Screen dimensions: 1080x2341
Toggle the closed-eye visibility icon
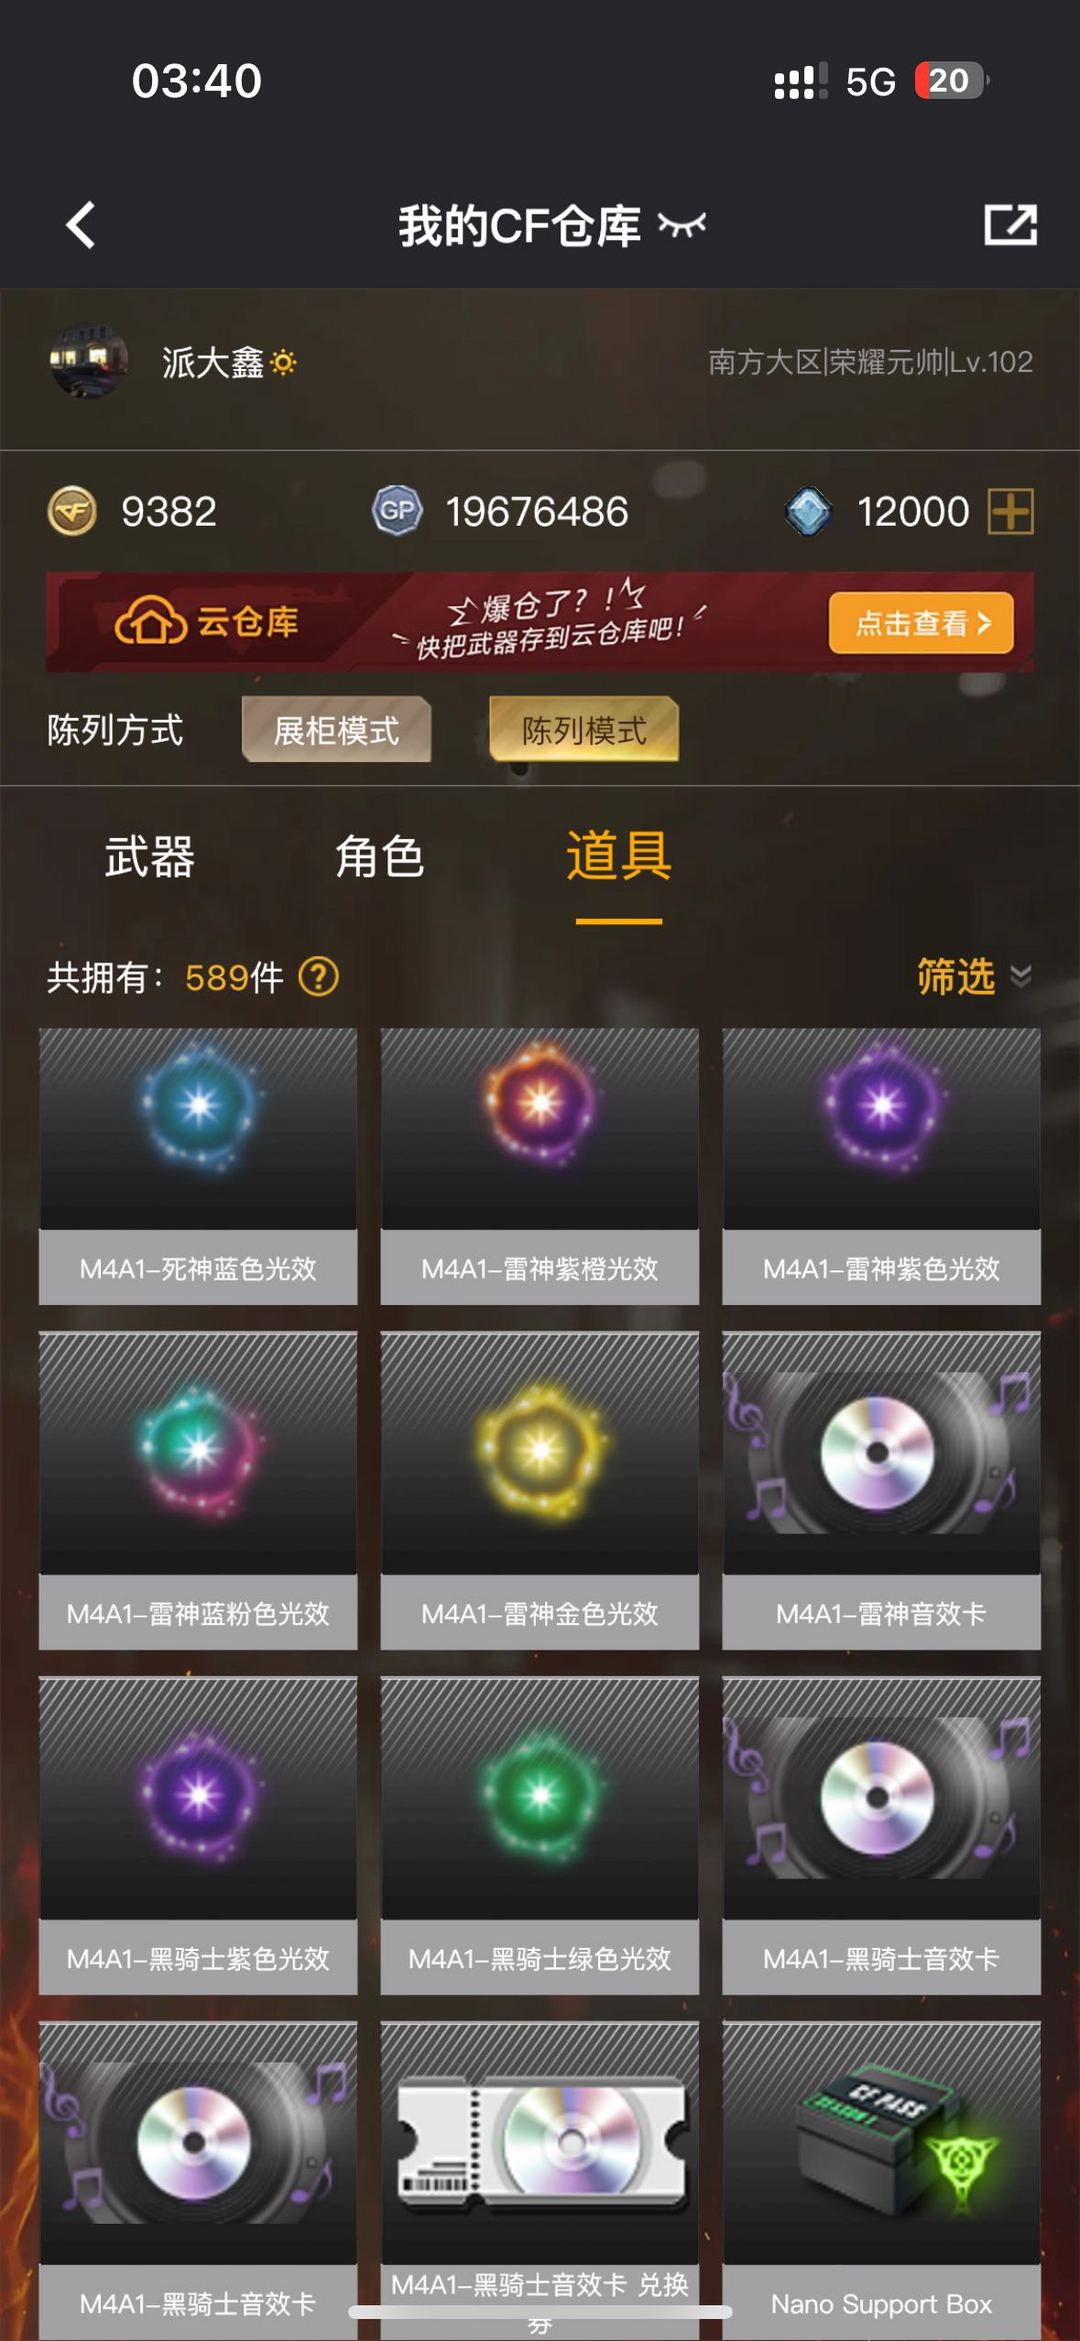(682, 225)
